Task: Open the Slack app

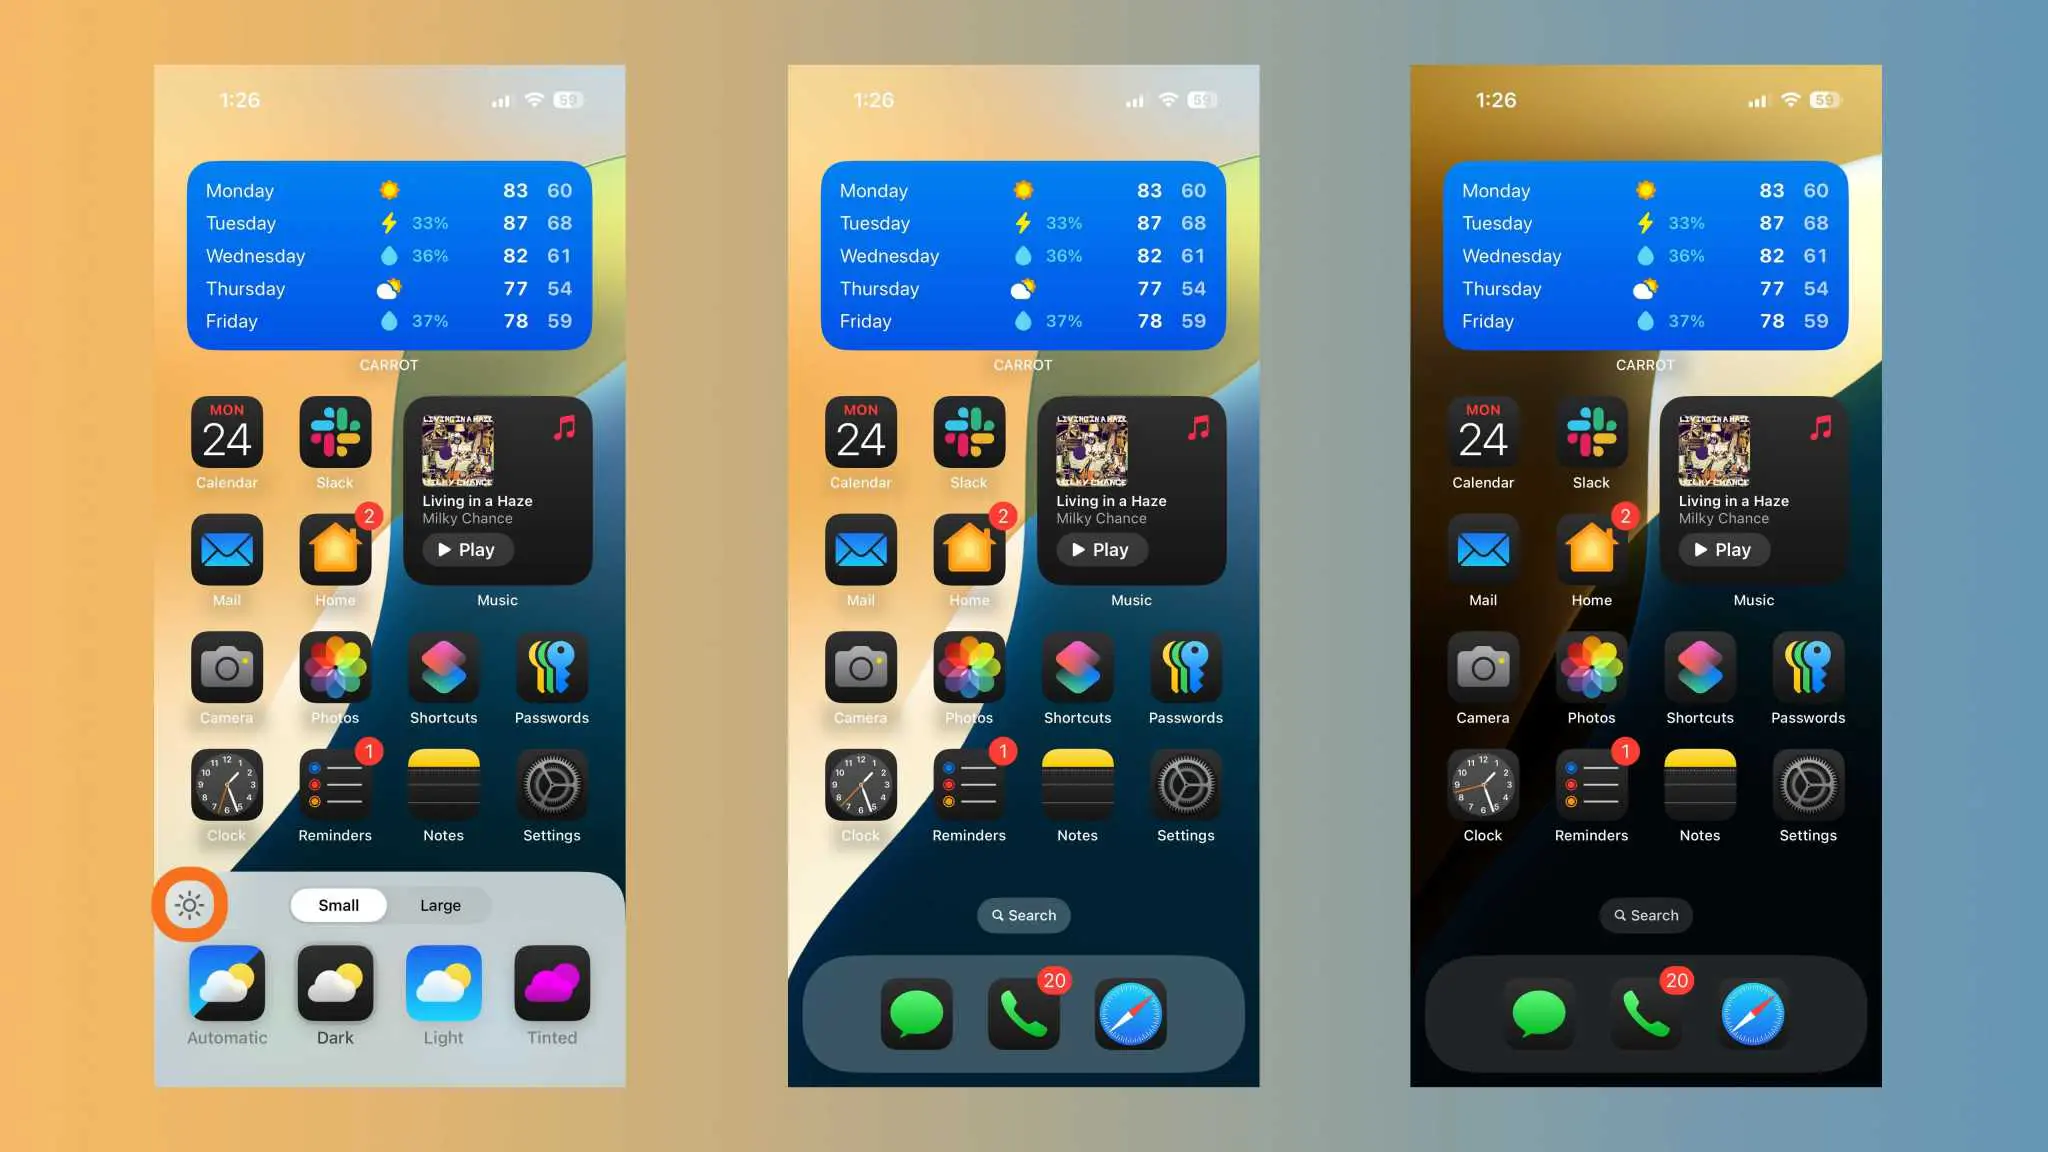Action: click(333, 432)
